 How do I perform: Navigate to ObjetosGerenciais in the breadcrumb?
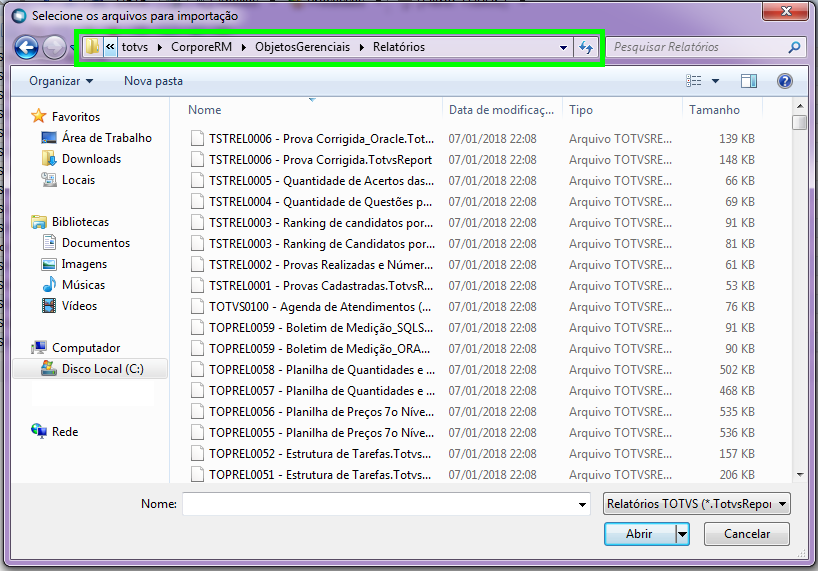303,47
